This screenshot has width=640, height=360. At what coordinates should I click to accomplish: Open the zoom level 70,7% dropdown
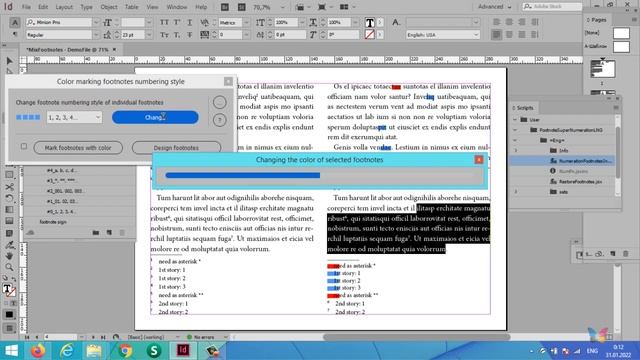point(282,7)
